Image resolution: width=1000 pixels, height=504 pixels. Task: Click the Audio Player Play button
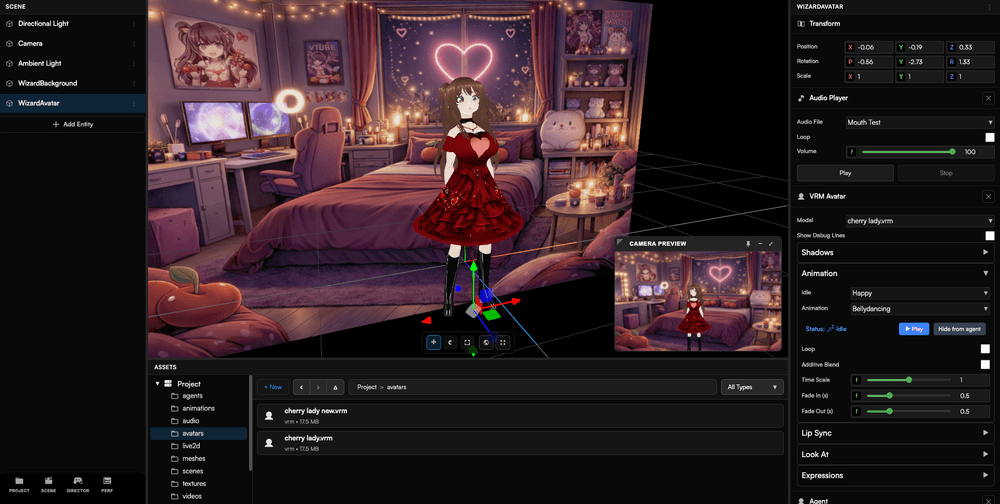[845, 173]
